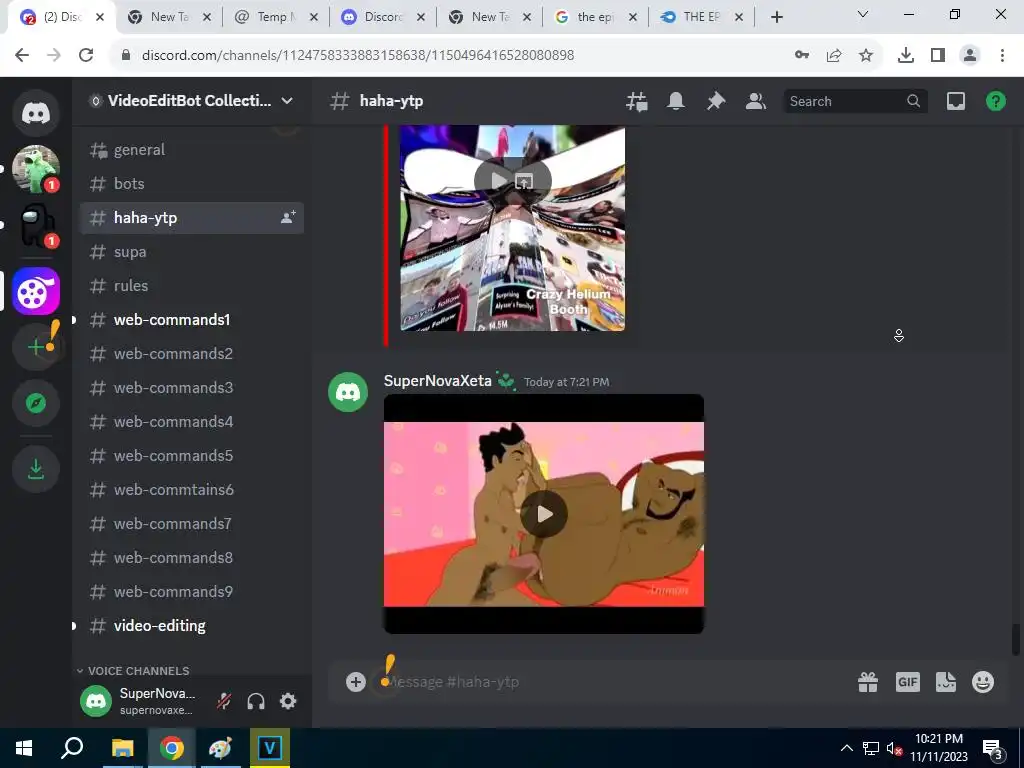Open Chrome downloads icon
The height and width of the screenshot is (768, 1024).
(906, 56)
